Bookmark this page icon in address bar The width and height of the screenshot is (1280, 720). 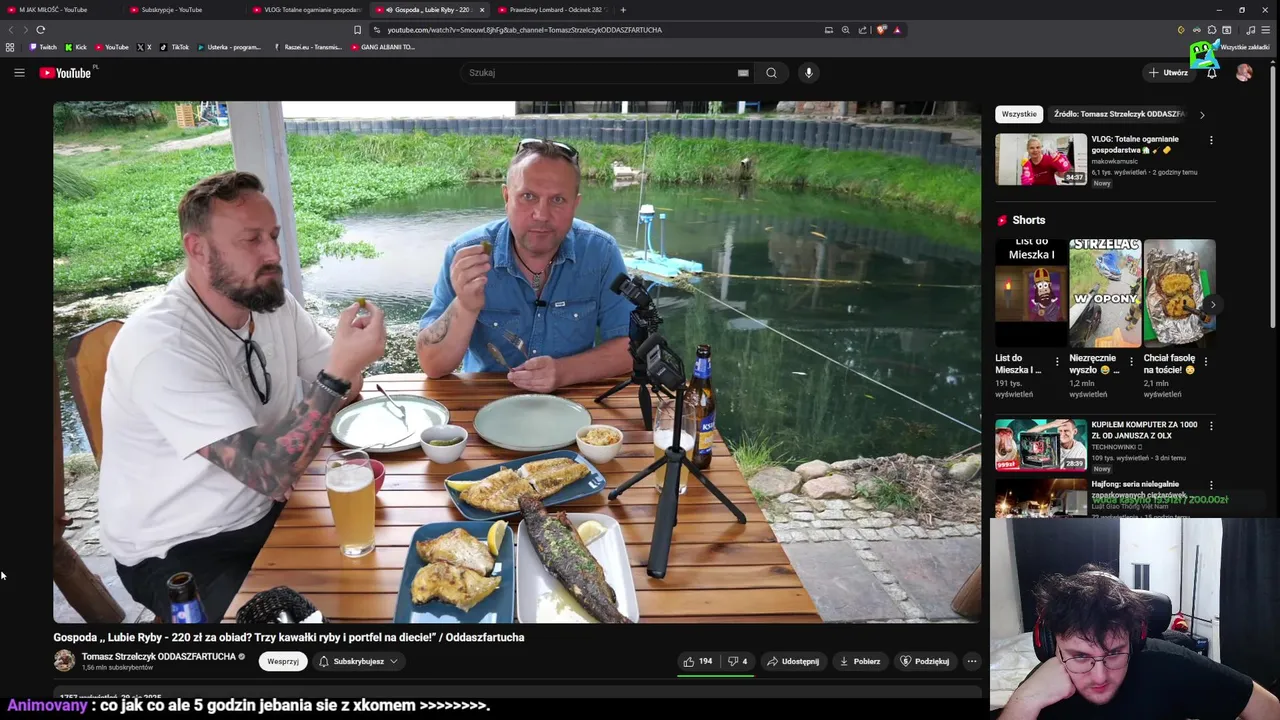point(357,30)
